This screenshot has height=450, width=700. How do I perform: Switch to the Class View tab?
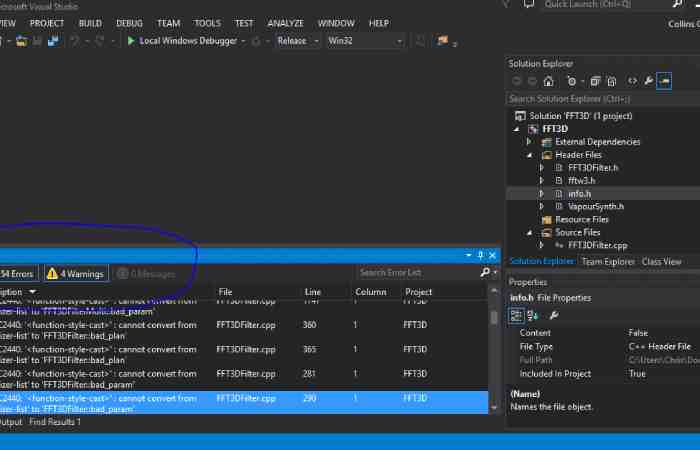(662, 262)
